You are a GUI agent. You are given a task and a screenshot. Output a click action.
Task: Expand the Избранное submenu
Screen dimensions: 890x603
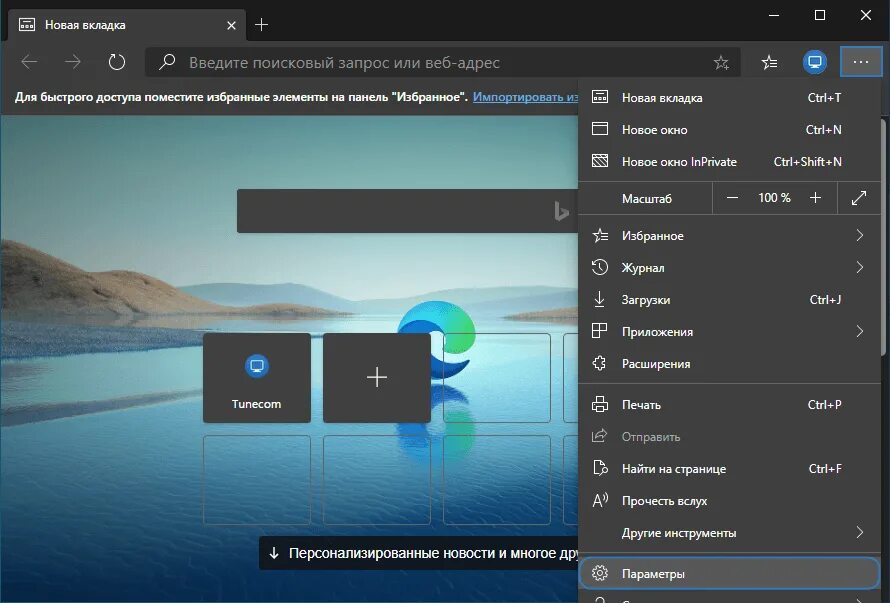point(729,236)
